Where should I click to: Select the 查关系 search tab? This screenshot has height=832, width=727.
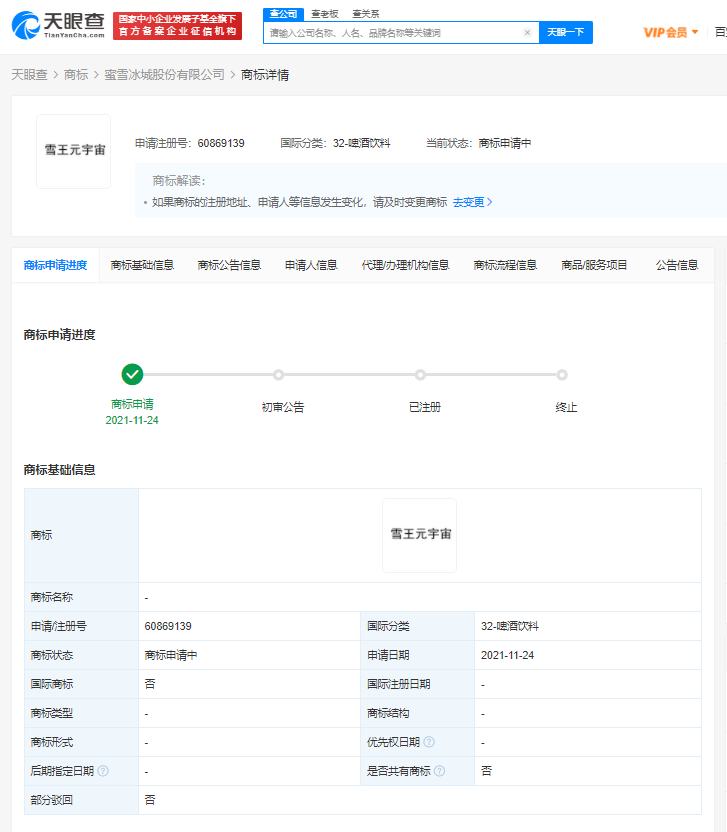pyautogui.click(x=366, y=14)
